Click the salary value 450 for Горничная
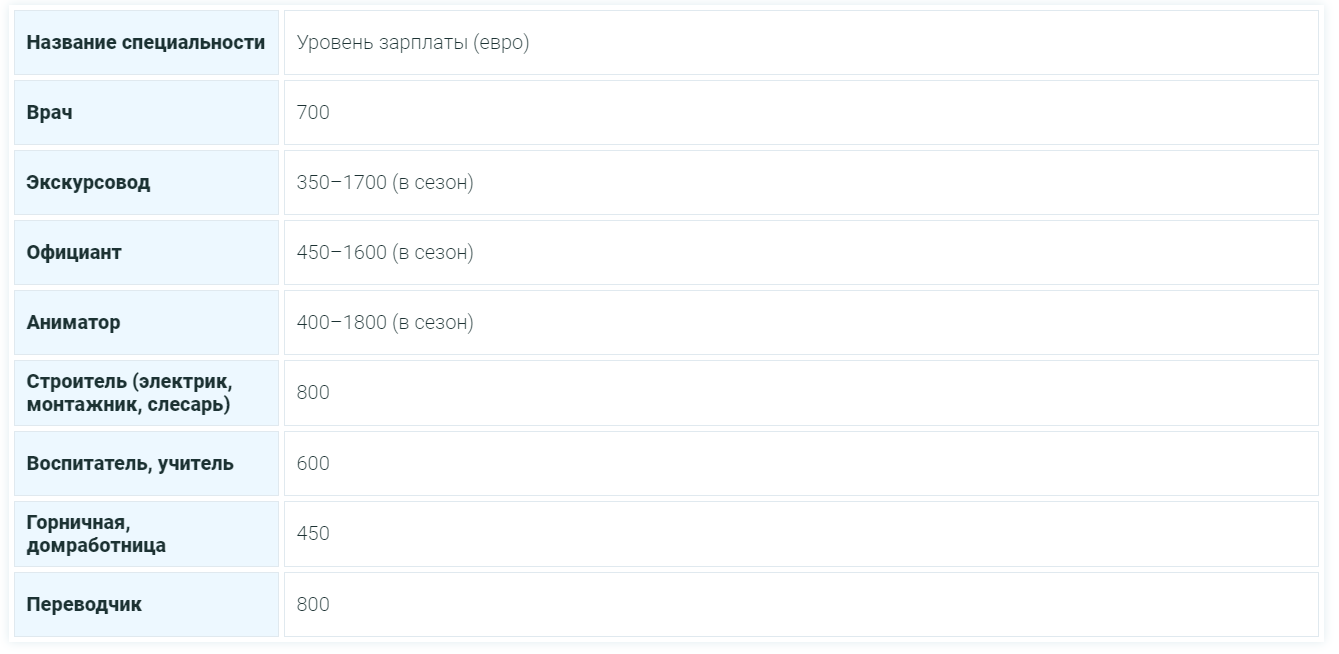The image size is (1339, 654). pyautogui.click(x=313, y=534)
